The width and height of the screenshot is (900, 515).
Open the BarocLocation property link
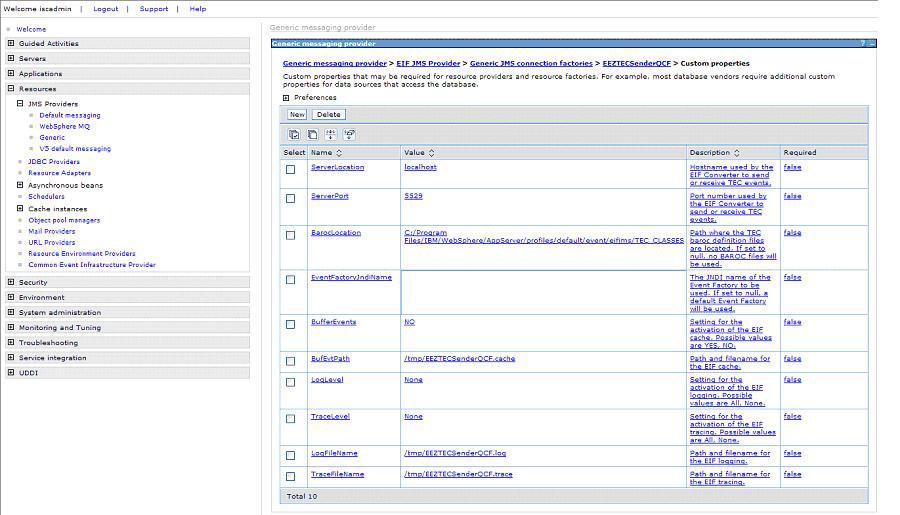coord(336,233)
